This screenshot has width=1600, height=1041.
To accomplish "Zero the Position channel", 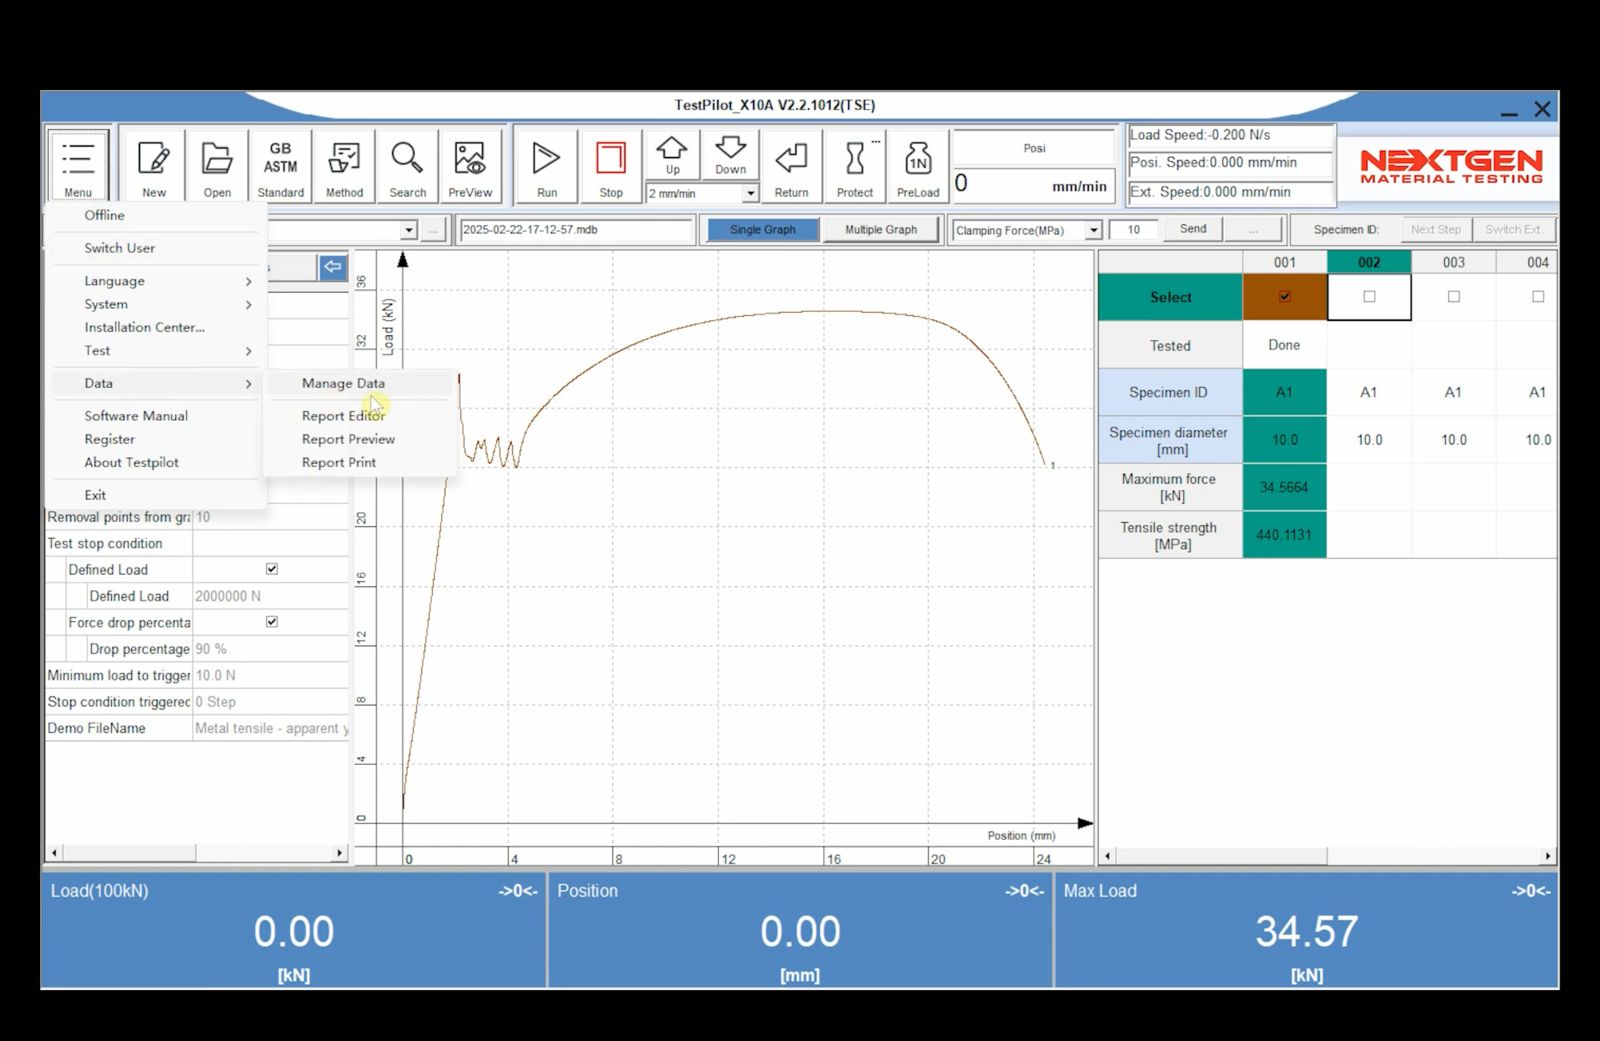I will [1024, 891].
